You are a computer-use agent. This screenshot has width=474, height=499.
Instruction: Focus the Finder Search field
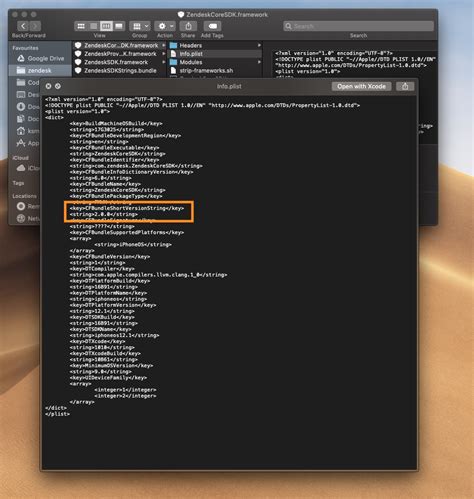(359, 26)
